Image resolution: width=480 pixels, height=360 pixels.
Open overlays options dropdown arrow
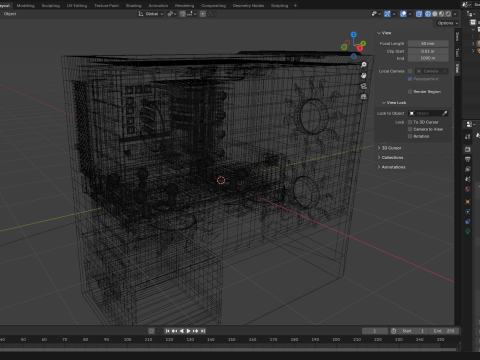pyautogui.click(x=410, y=14)
